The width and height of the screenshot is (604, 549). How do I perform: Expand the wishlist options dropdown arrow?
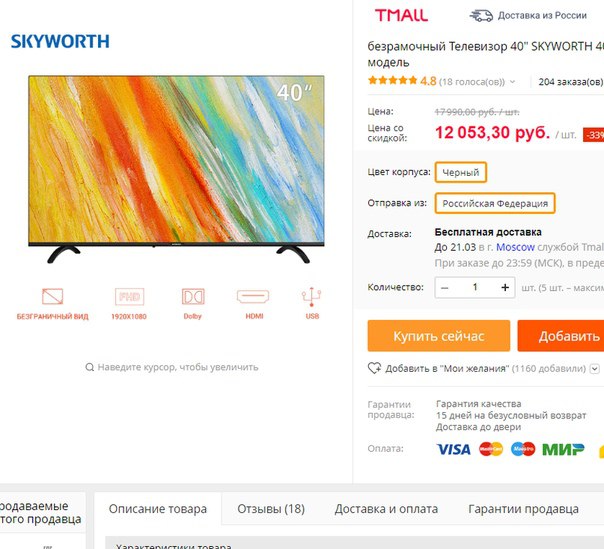tap(595, 369)
